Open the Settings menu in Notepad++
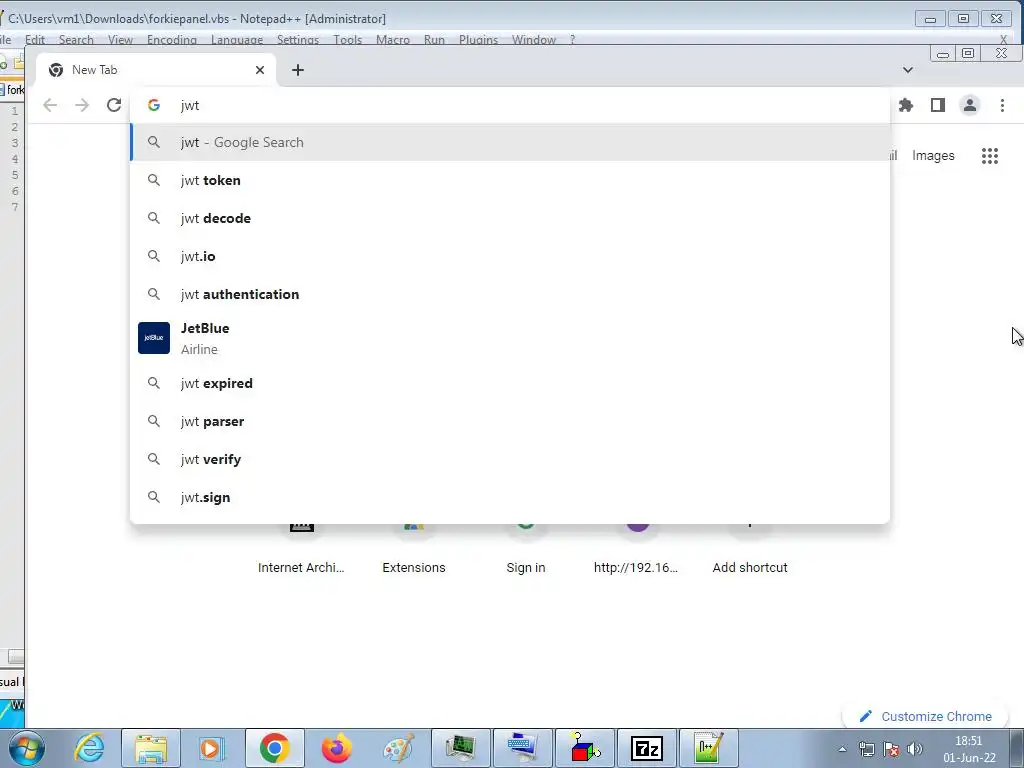 (298, 40)
